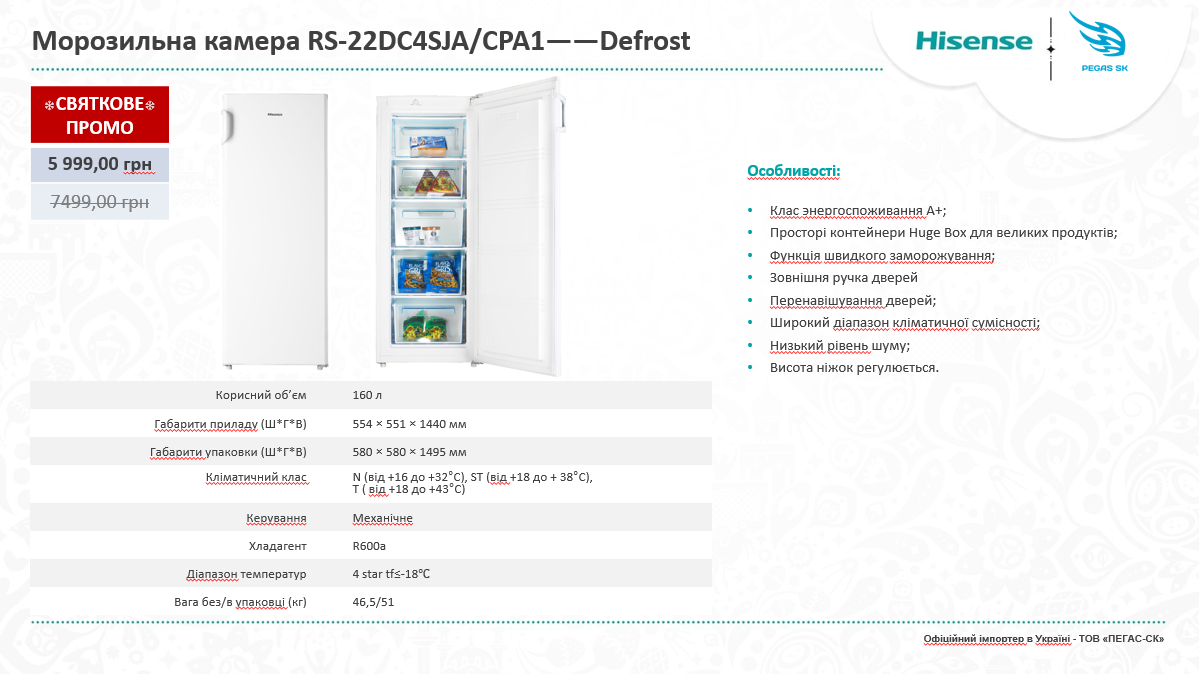Click the value 46,5/51
Image resolution: width=1199 pixels, height=674 pixels.
tap(373, 602)
